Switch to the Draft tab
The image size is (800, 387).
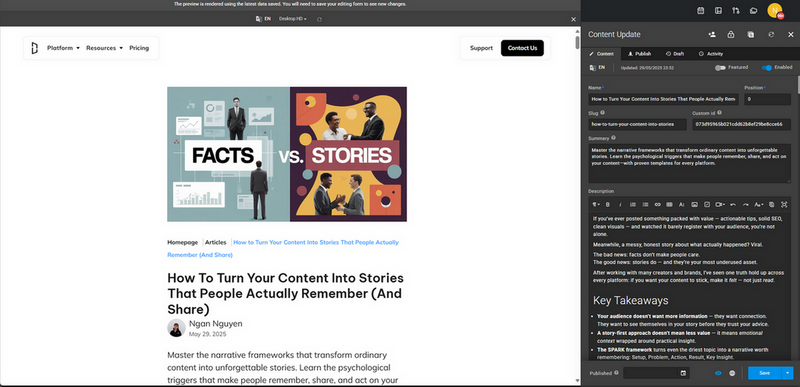675,54
